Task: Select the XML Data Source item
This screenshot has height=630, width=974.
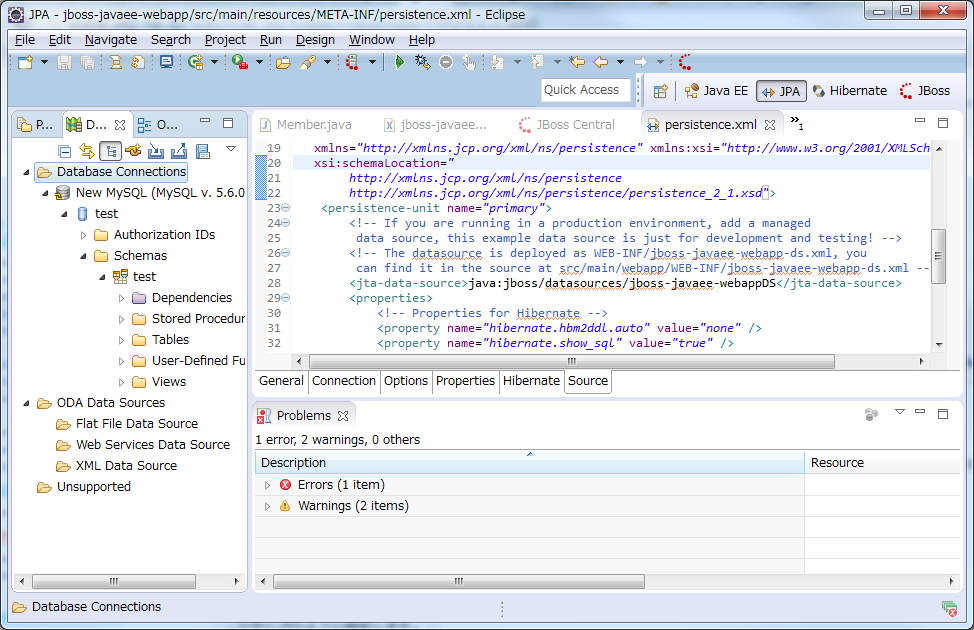Action: (126, 466)
